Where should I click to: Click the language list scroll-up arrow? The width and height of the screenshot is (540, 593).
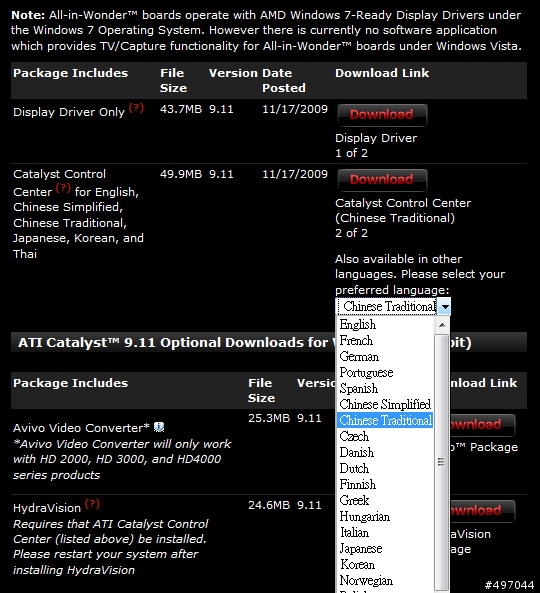click(x=442, y=325)
